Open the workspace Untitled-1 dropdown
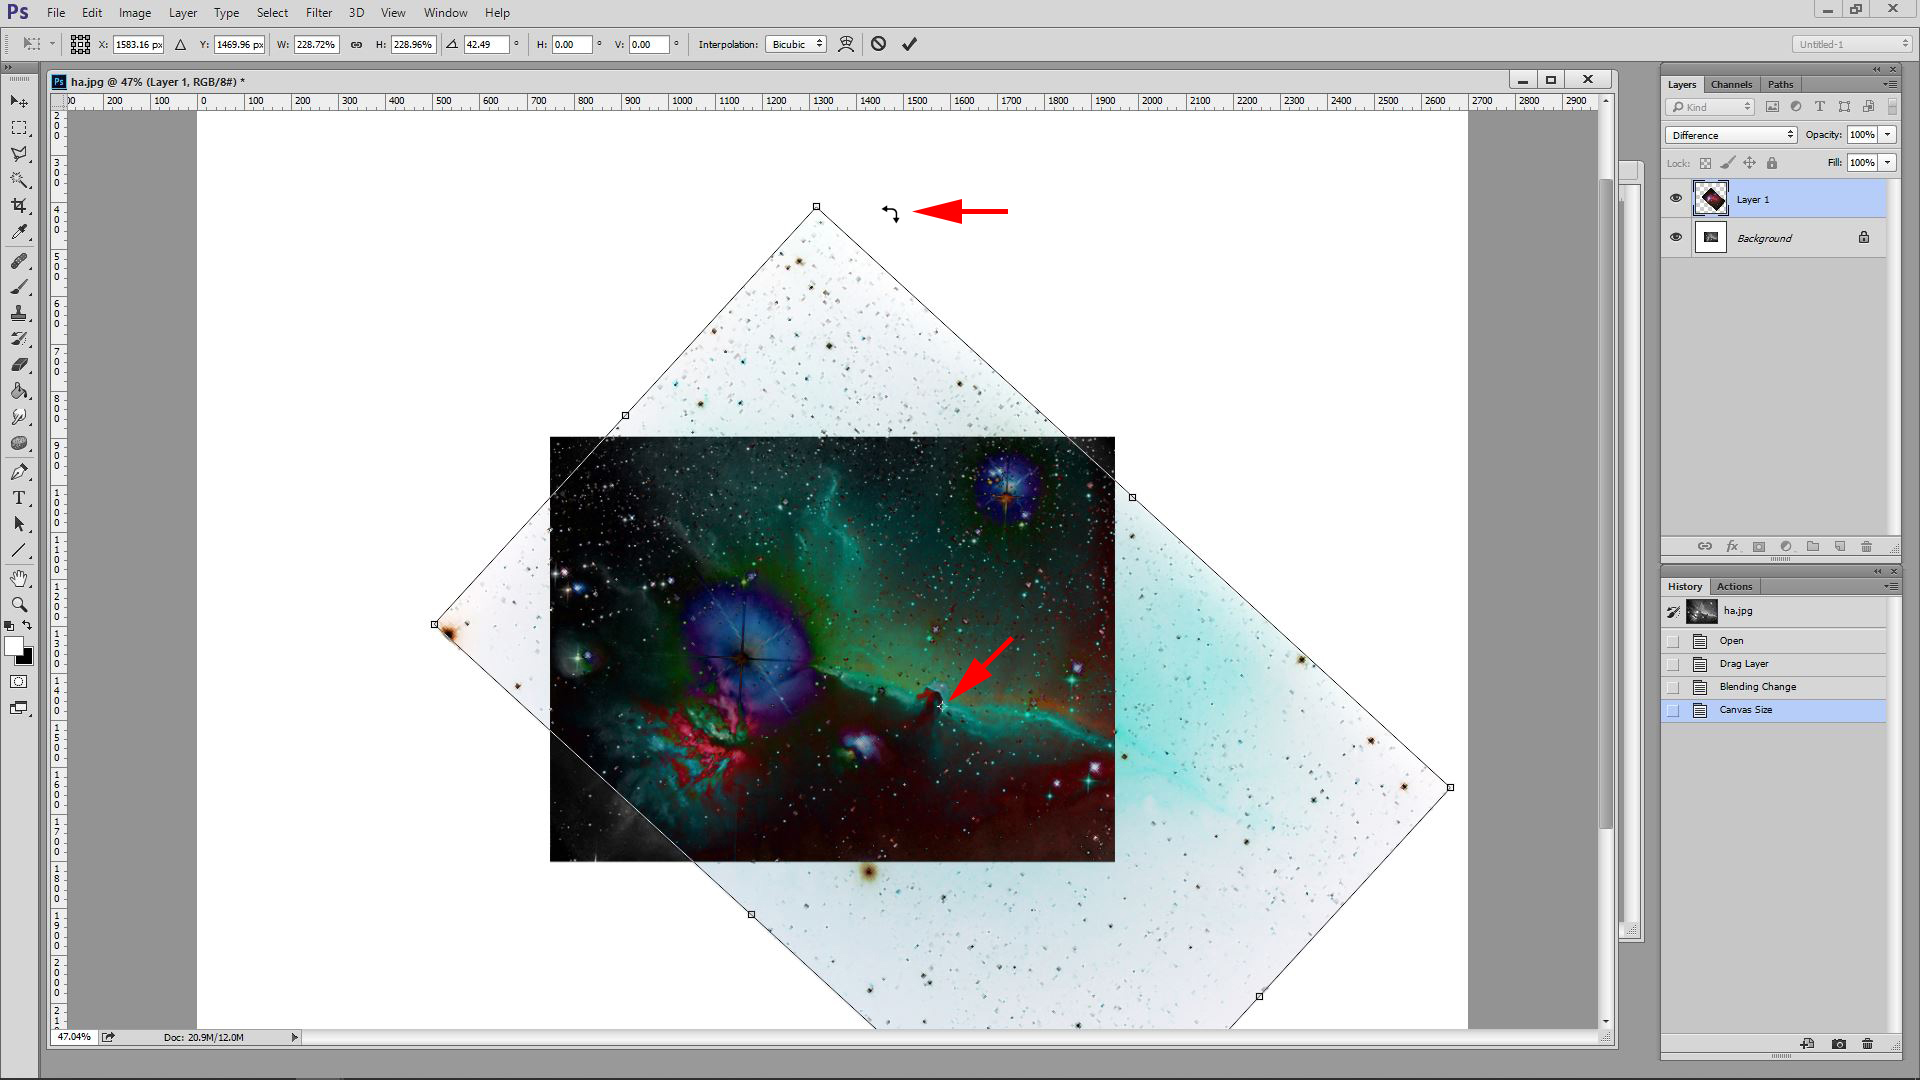This screenshot has height=1080, width=1920. pos(1852,44)
